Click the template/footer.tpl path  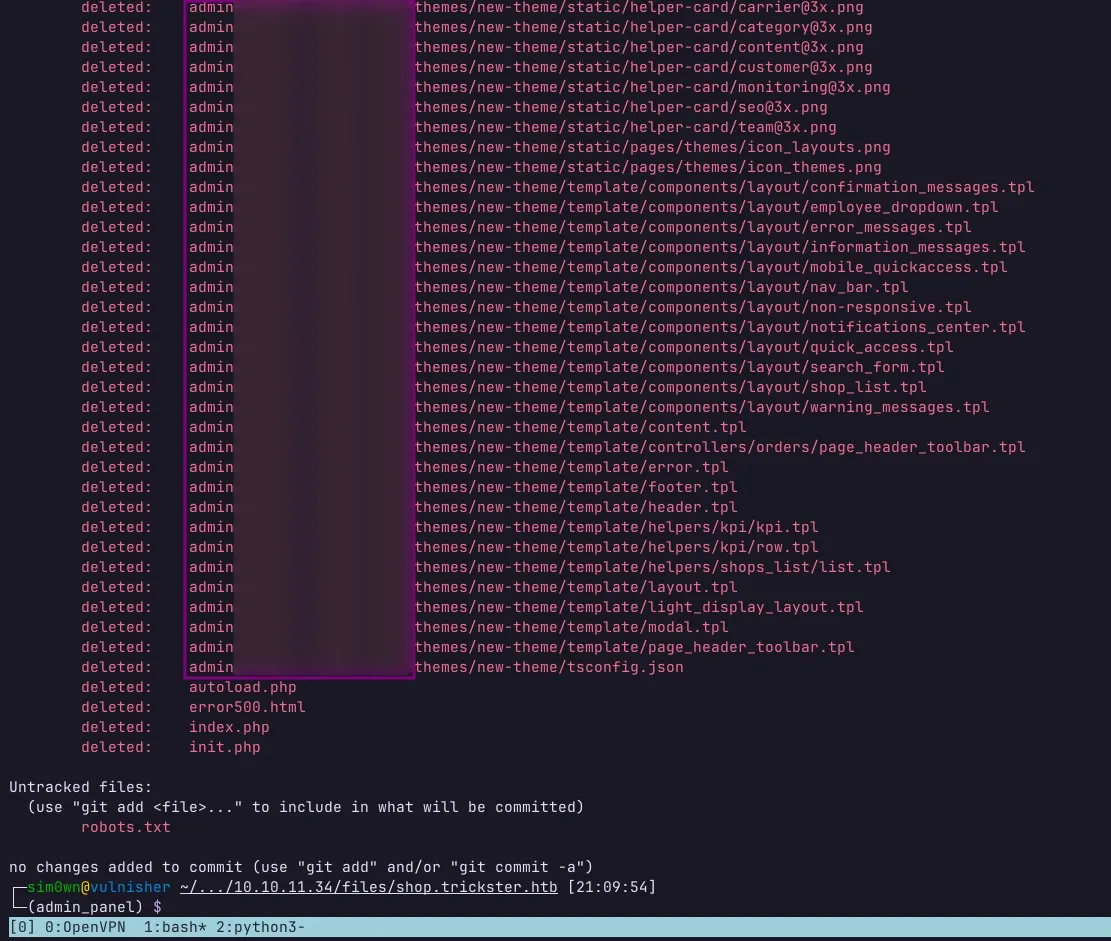576,487
